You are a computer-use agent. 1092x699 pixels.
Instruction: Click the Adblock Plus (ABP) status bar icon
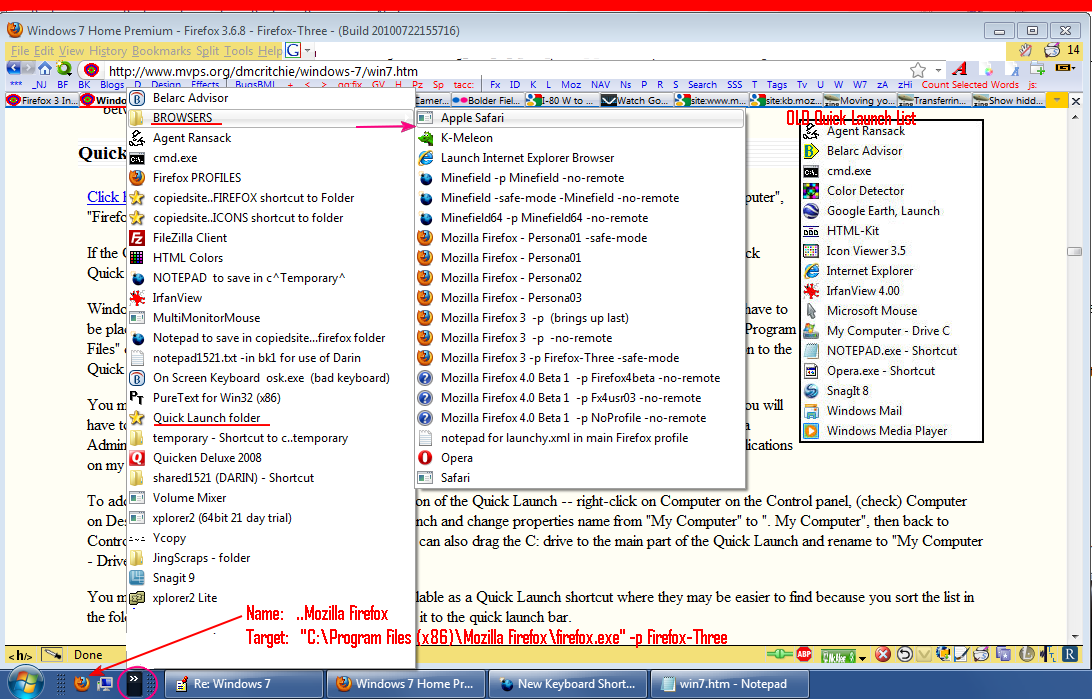(804, 654)
